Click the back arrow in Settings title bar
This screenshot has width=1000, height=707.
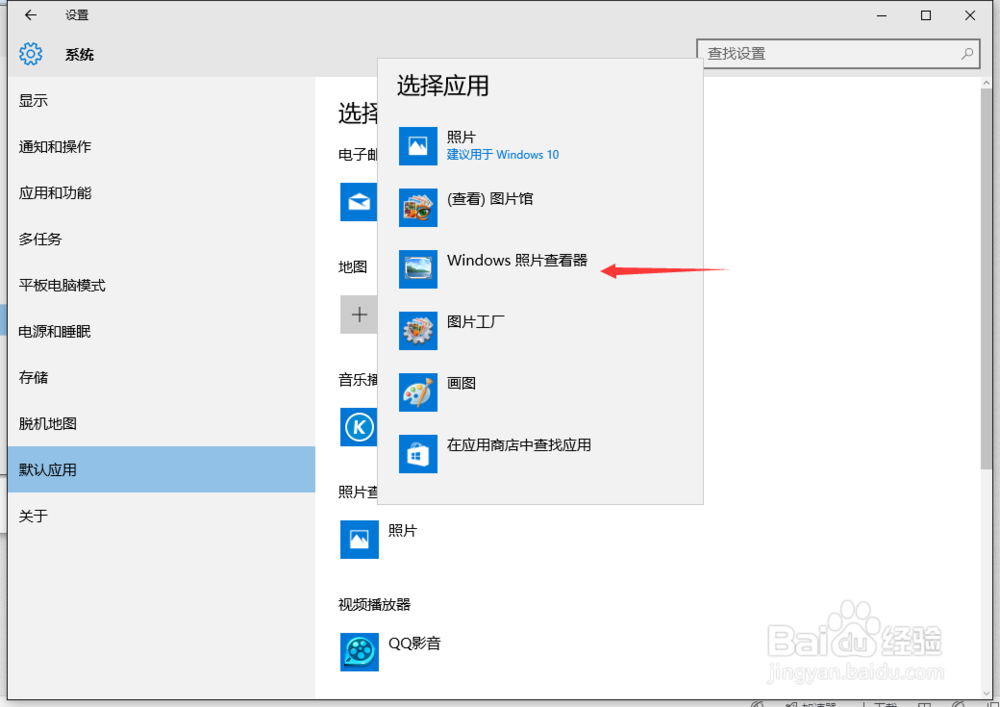(31, 15)
